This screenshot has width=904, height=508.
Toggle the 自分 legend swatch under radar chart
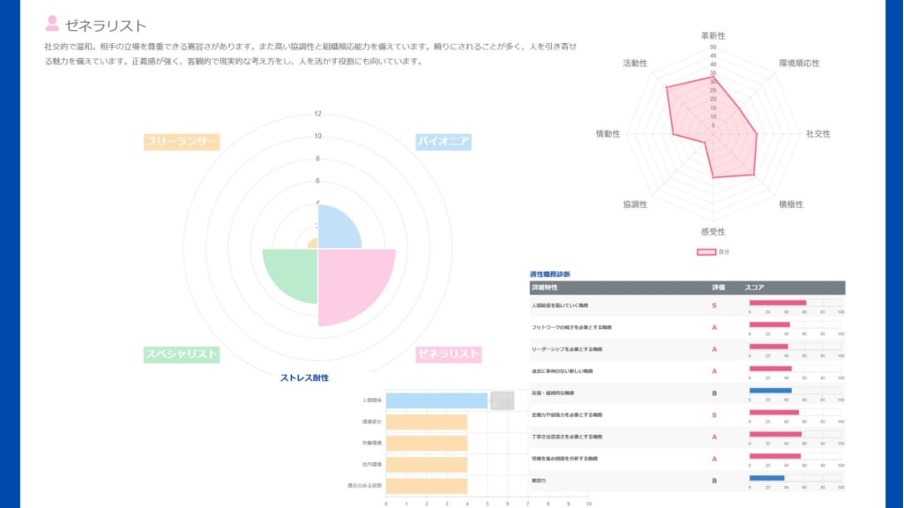coord(706,252)
